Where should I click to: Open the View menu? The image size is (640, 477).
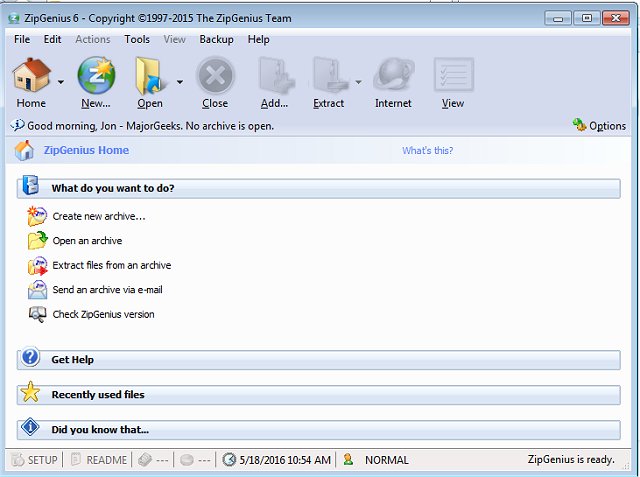tap(175, 40)
